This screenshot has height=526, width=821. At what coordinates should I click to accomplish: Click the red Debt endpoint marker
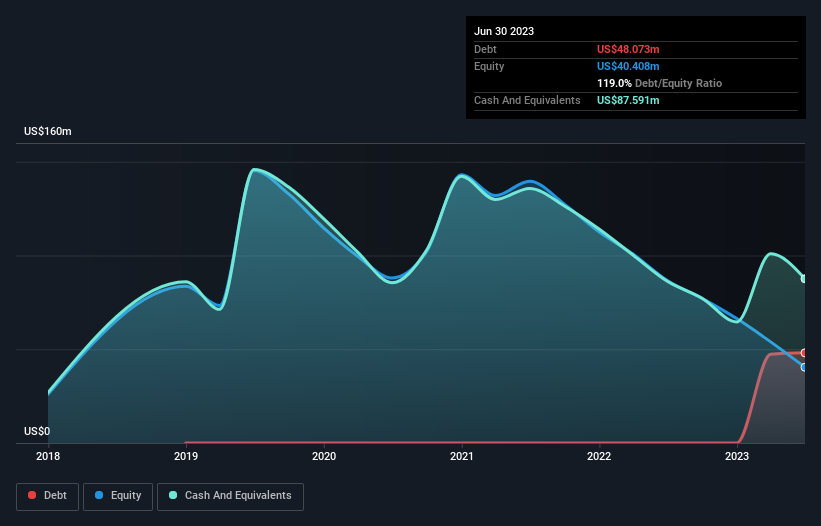point(804,353)
